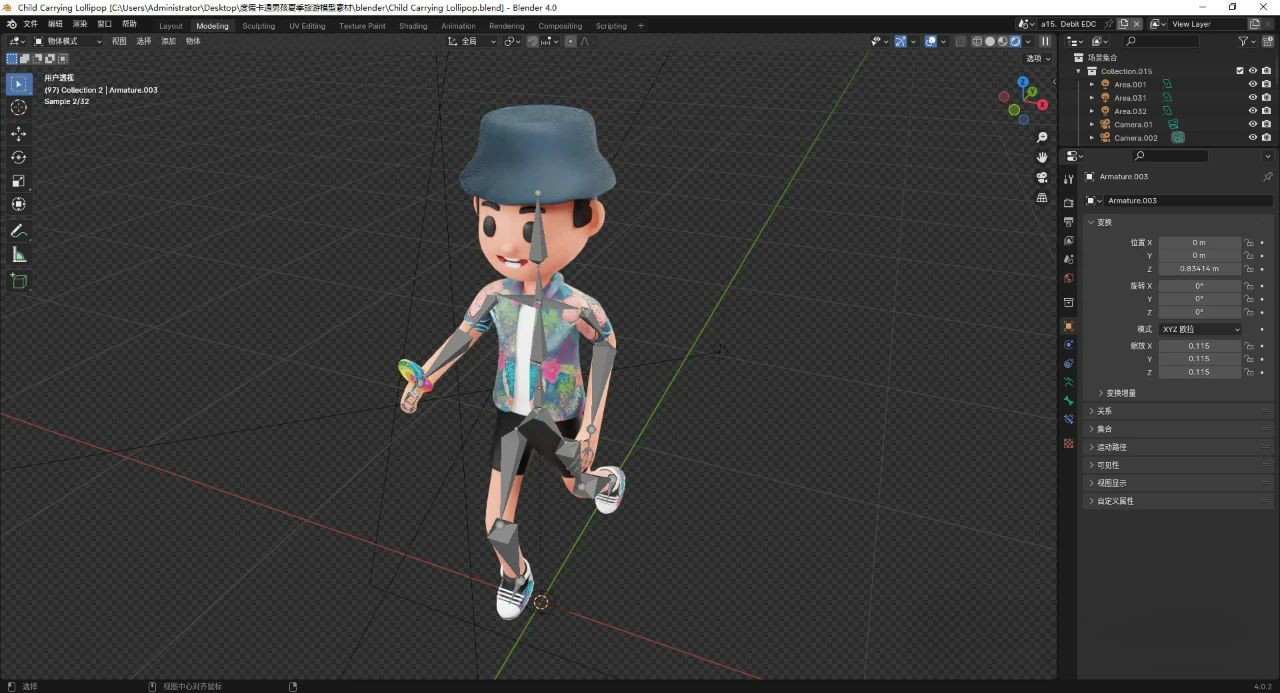Pin the Armature.003 properties panel

click(1268, 177)
